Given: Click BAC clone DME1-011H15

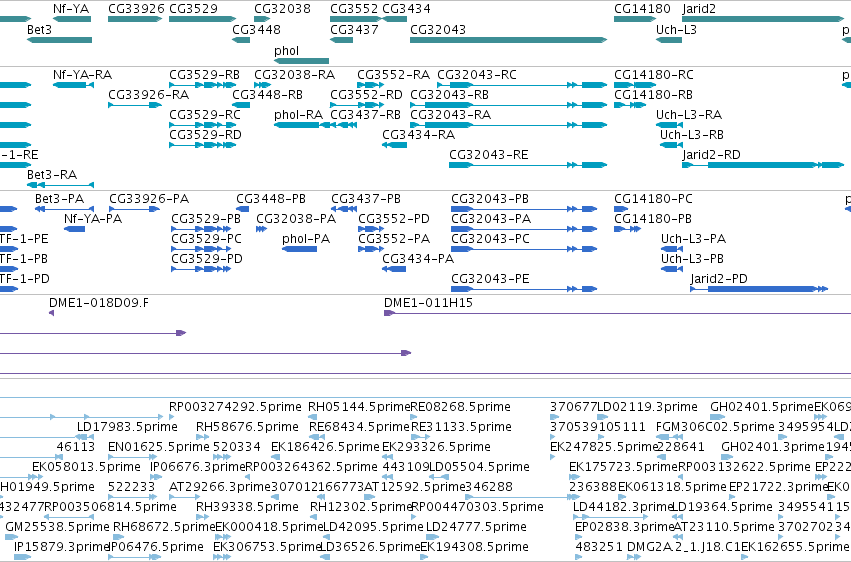Looking at the screenshot, I should 428,303.
